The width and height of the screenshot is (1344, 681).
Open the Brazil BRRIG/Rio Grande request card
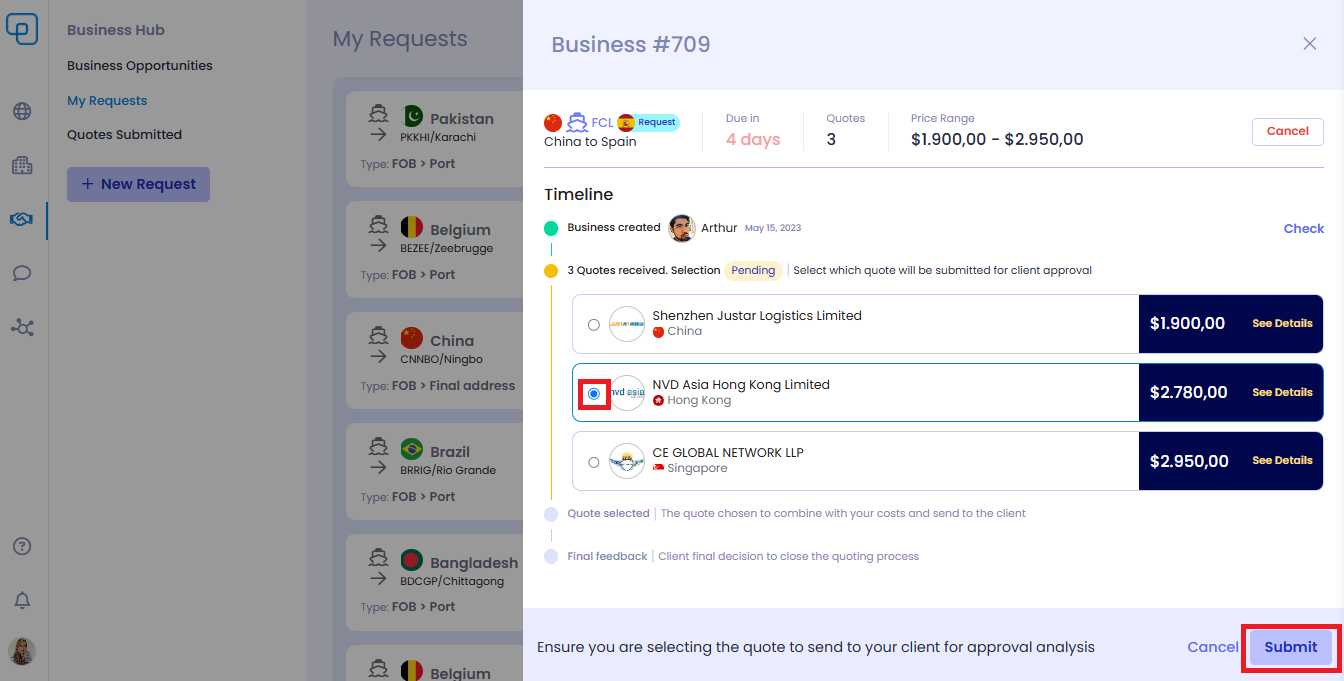coord(434,472)
